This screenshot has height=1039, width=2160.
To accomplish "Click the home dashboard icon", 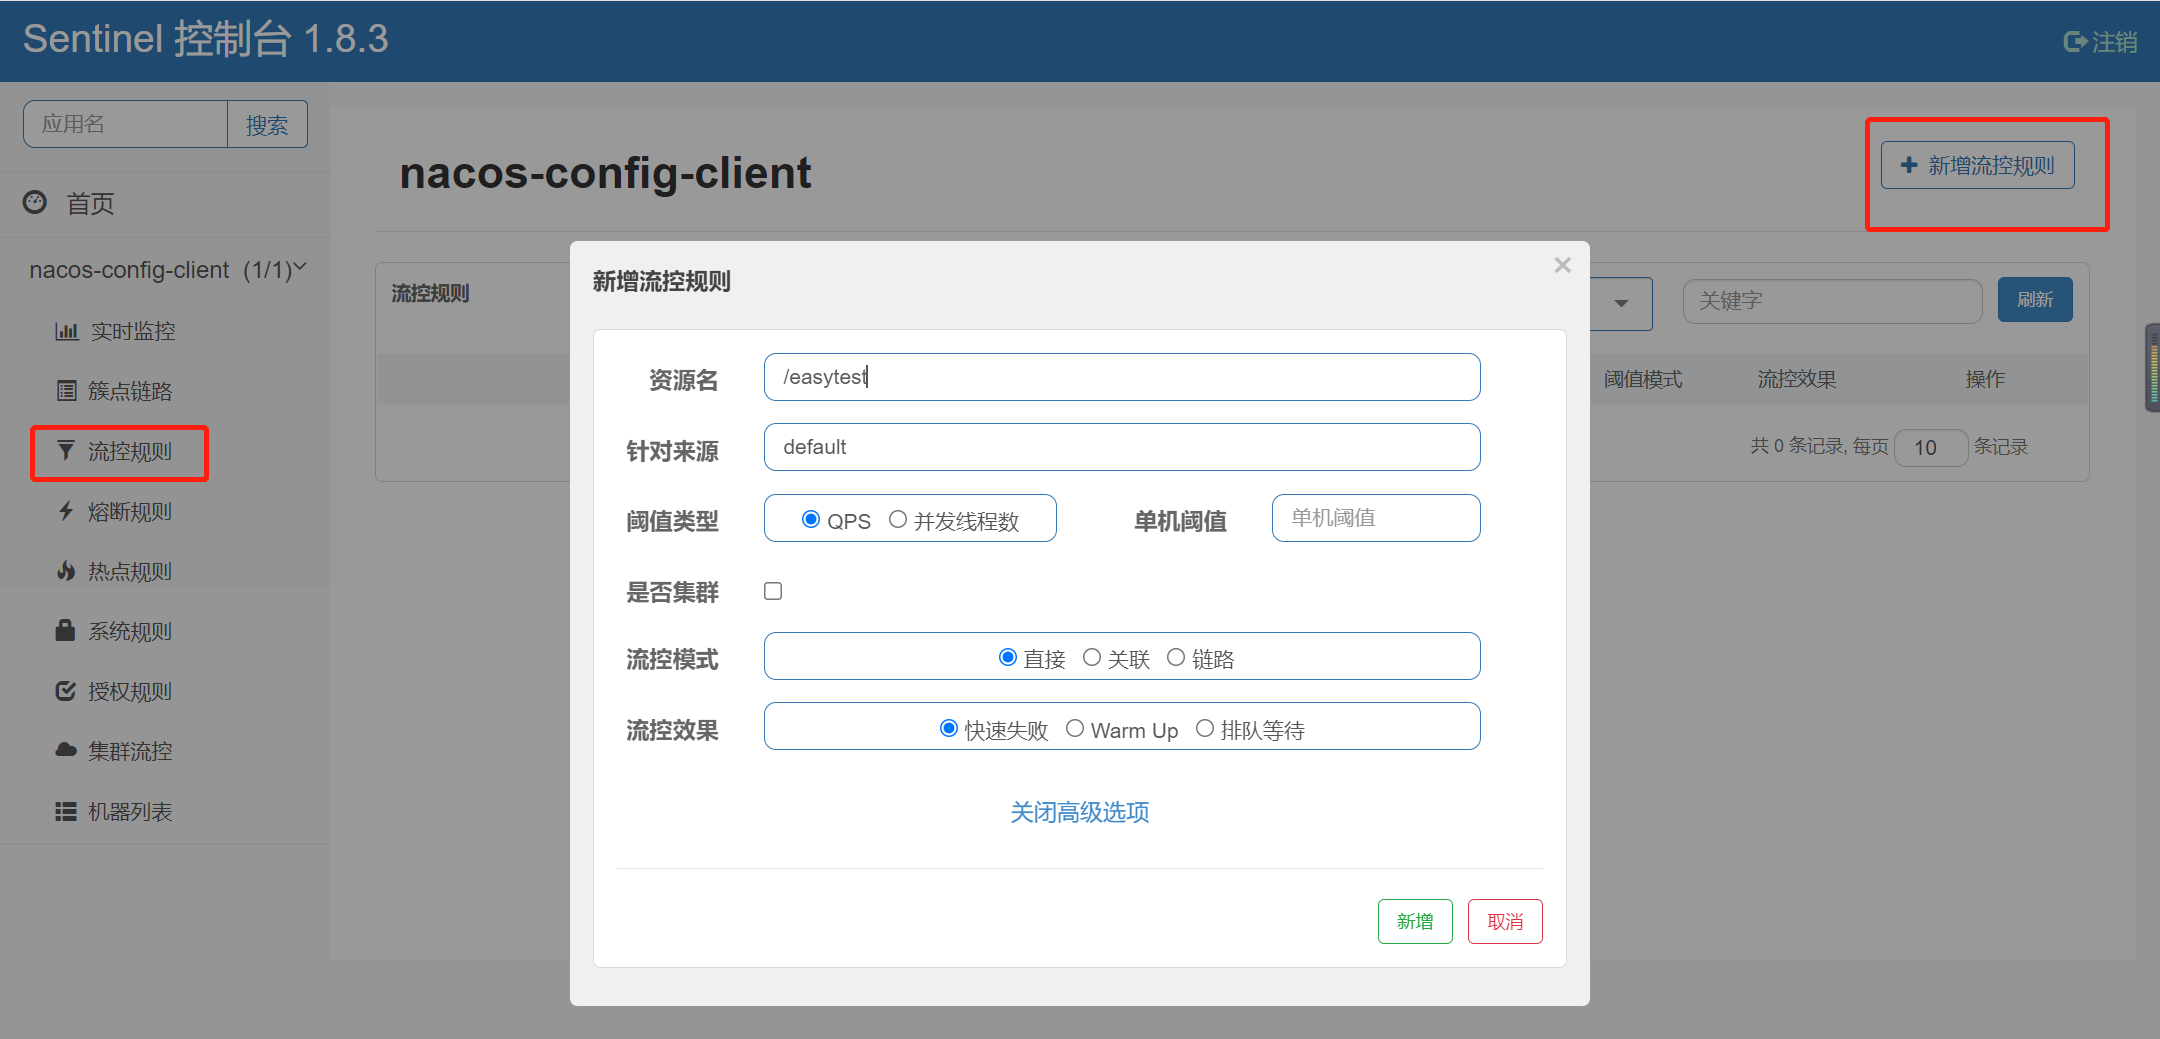I will (x=35, y=203).
